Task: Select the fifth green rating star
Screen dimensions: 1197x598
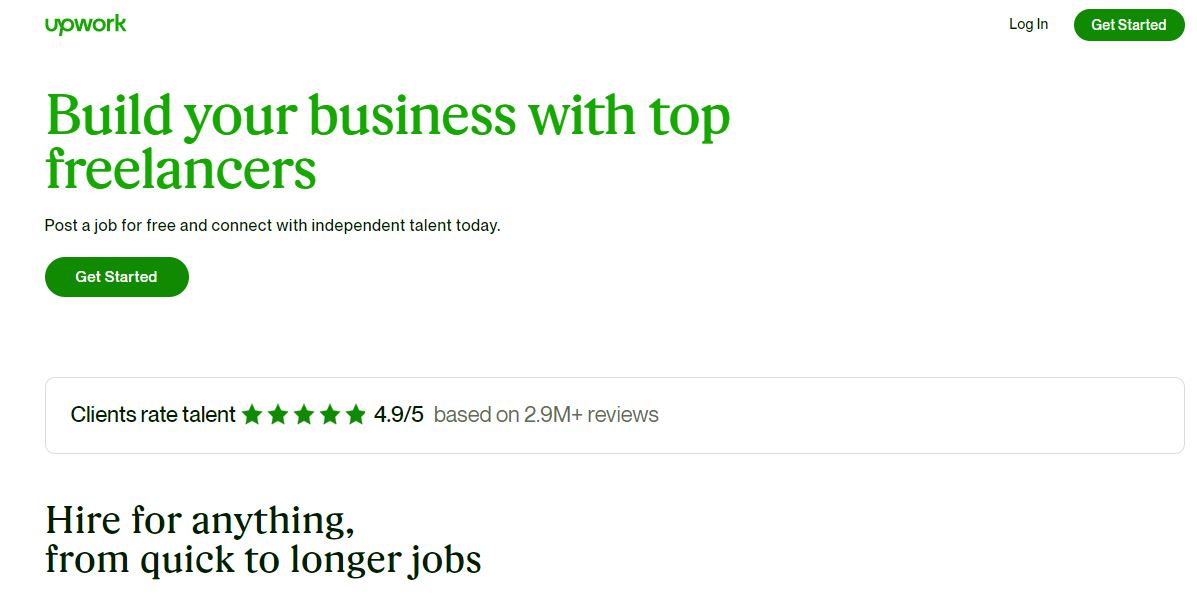Action: click(356, 415)
